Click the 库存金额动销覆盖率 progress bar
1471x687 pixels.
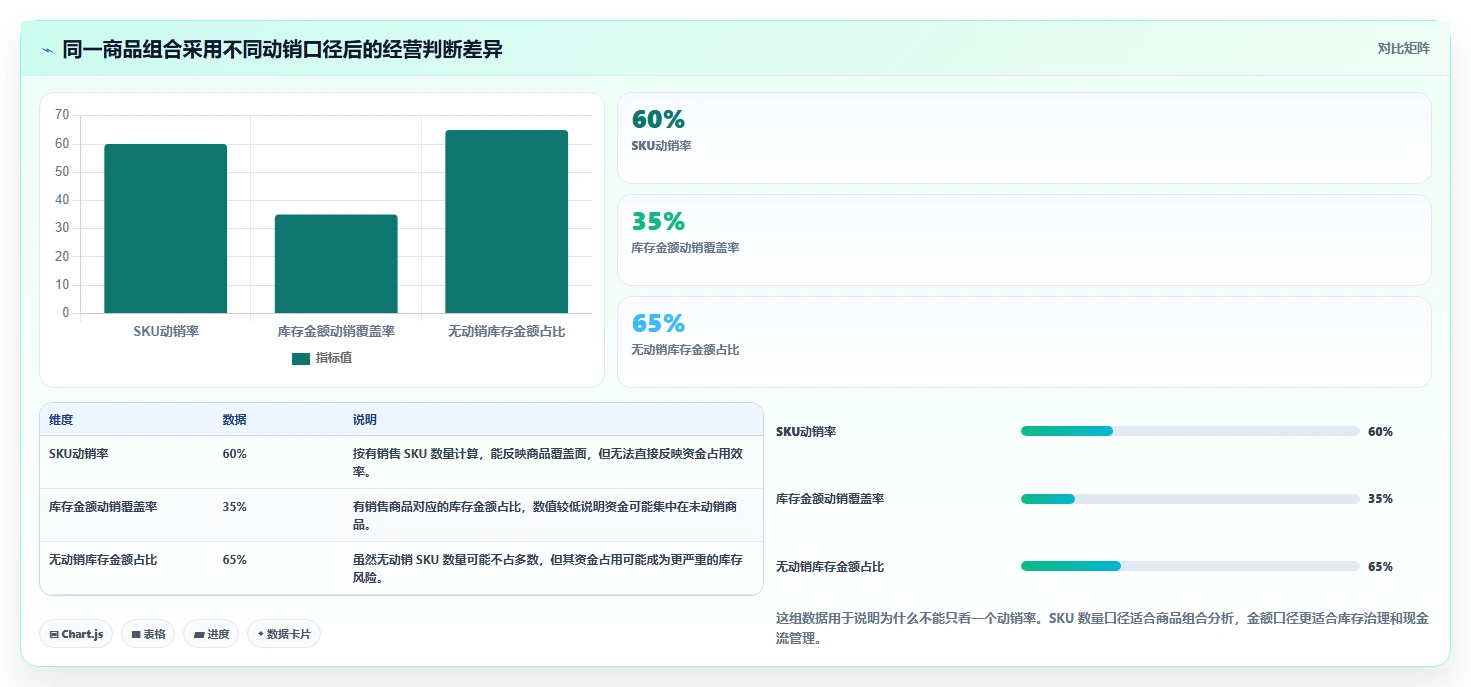[x=1190, y=499]
